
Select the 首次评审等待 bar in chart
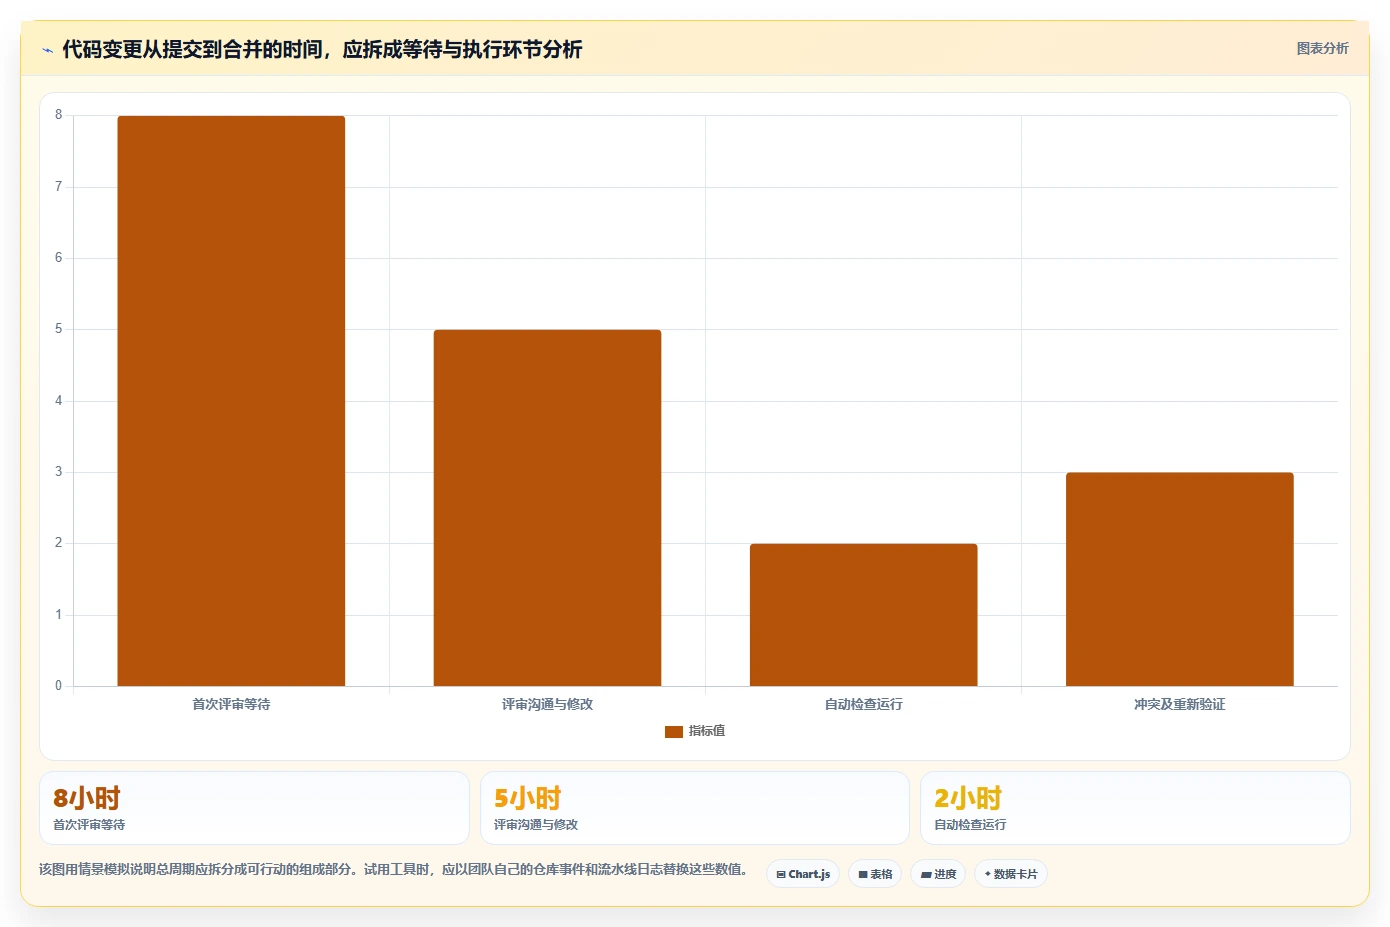(x=231, y=401)
